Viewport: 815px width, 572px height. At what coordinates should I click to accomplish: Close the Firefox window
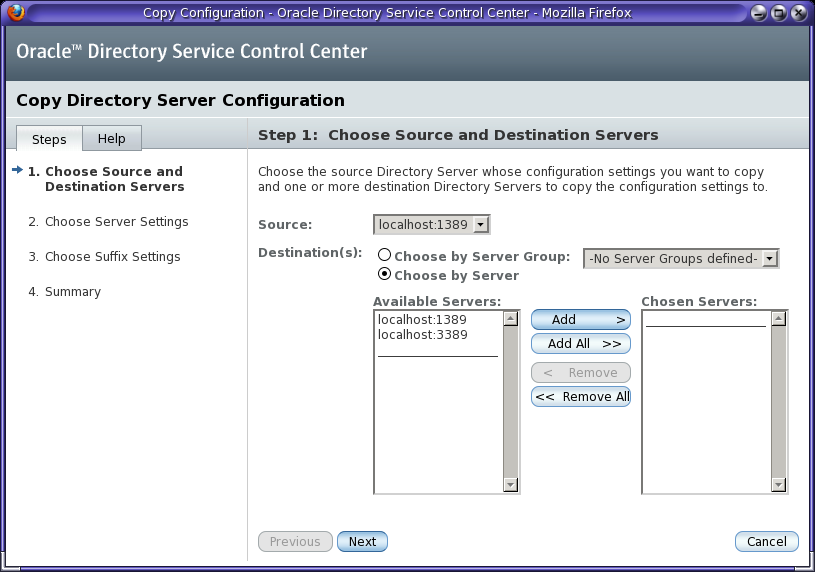click(x=798, y=13)
